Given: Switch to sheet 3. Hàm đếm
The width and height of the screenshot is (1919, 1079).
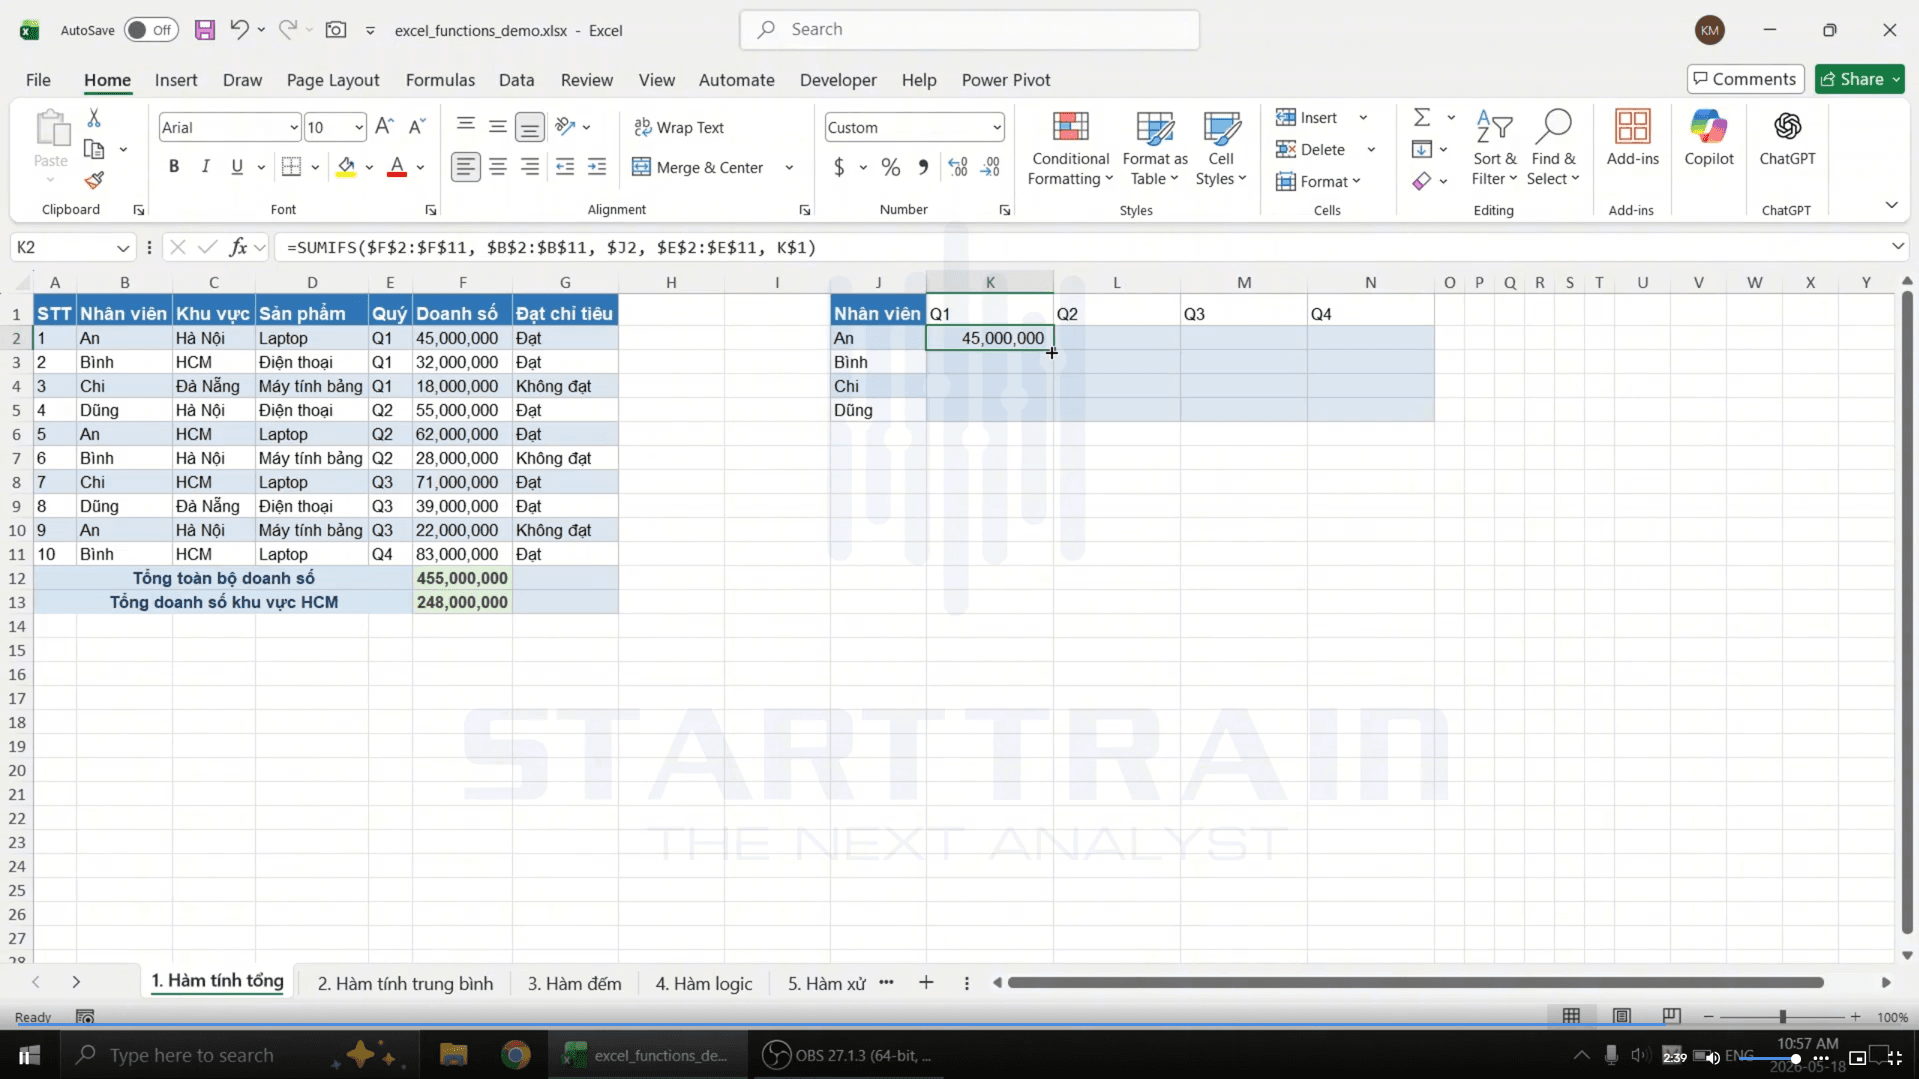Looking at the screenshot, I should (x=574, y=984).
